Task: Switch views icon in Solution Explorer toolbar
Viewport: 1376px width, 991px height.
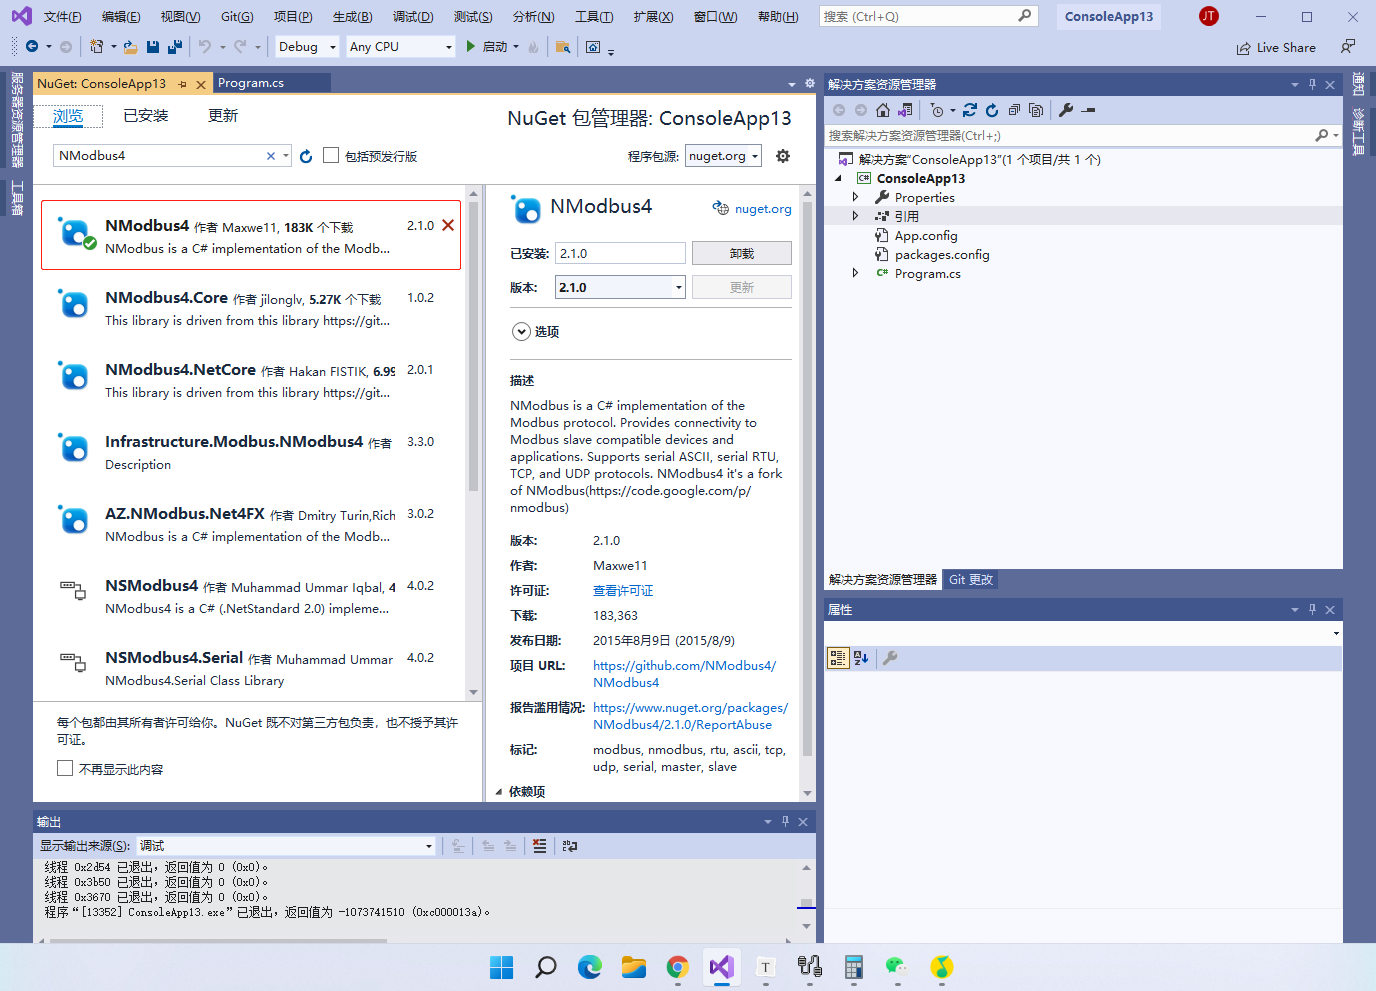Action: tap(905, 110)
